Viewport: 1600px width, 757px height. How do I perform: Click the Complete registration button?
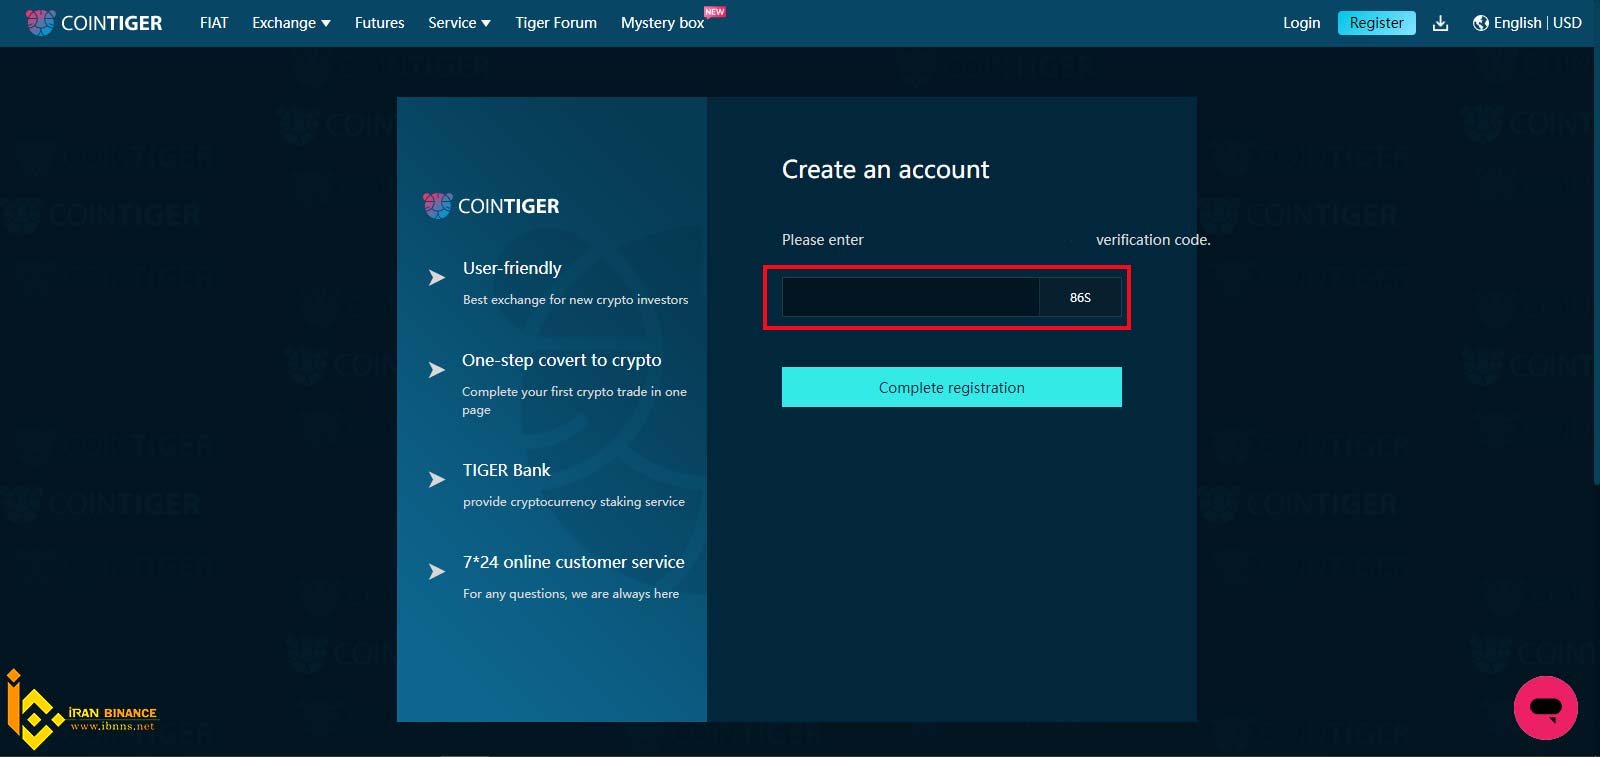952,387
